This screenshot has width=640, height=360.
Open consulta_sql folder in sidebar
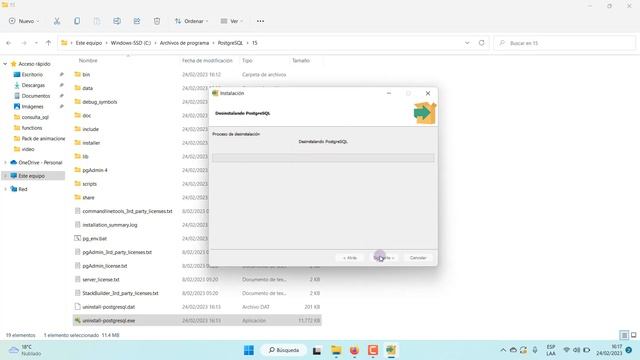[x=35, y=117]
